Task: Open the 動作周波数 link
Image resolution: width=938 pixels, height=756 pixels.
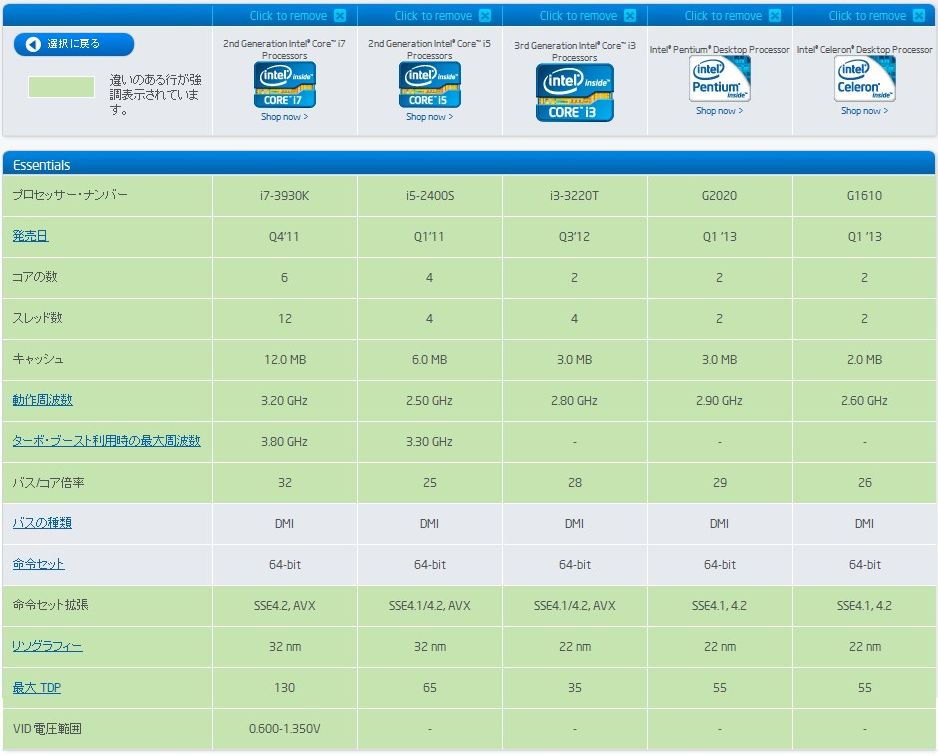Action: click(42, 400)
